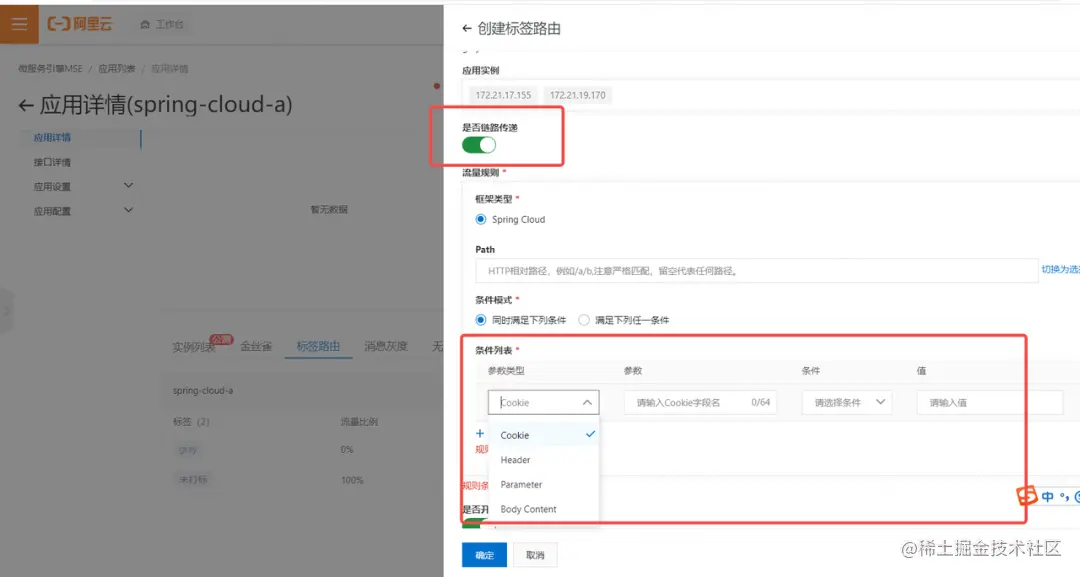The height and width of the screenshot is (577, 1080).
Task: Click the 请输入值 value input
Action: click(x=990, y=402)
